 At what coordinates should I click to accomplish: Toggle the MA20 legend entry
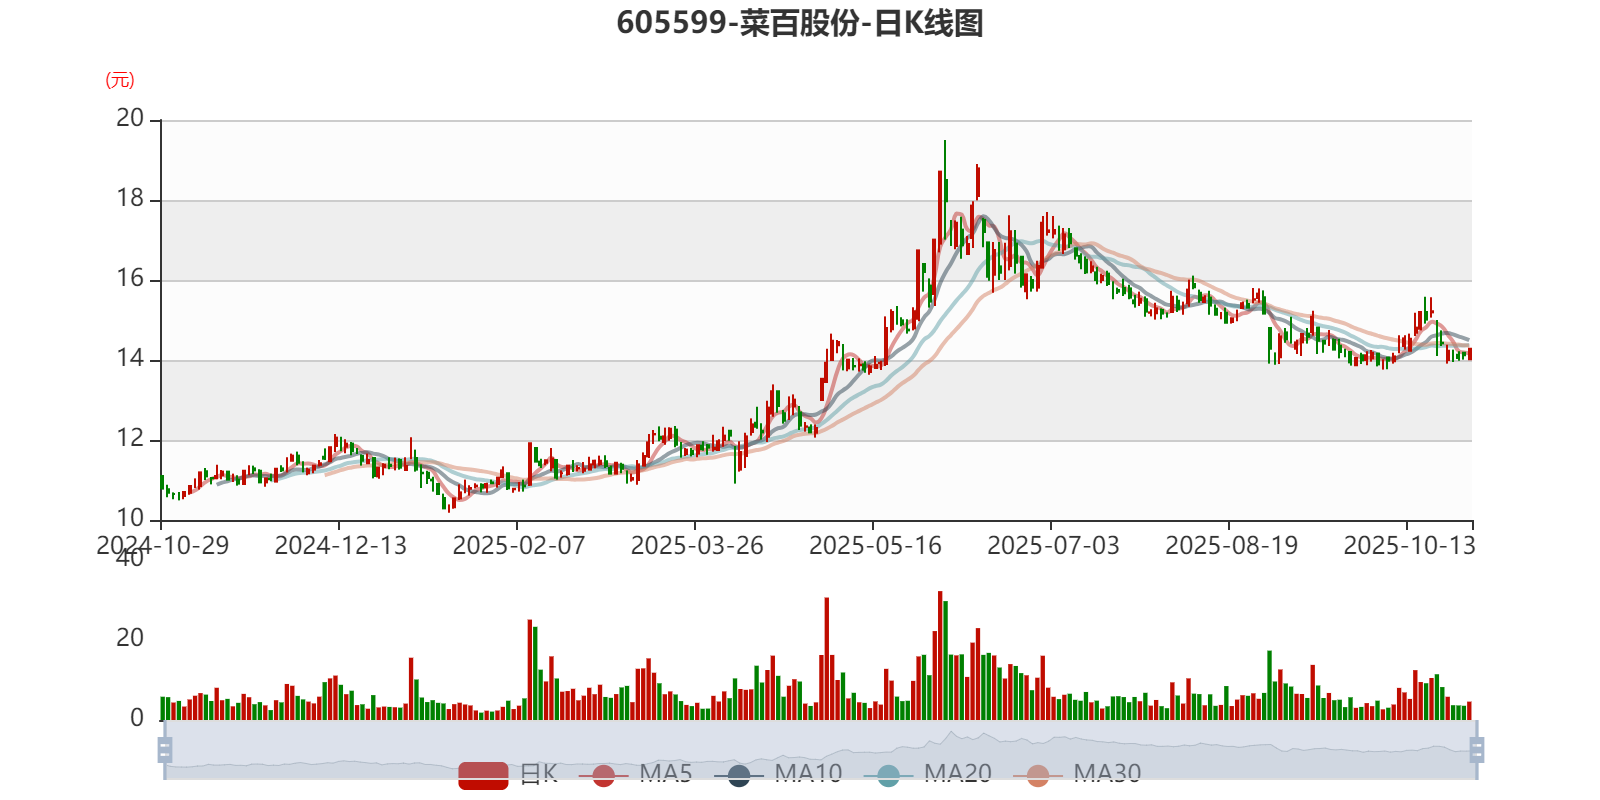coord(928,774)
